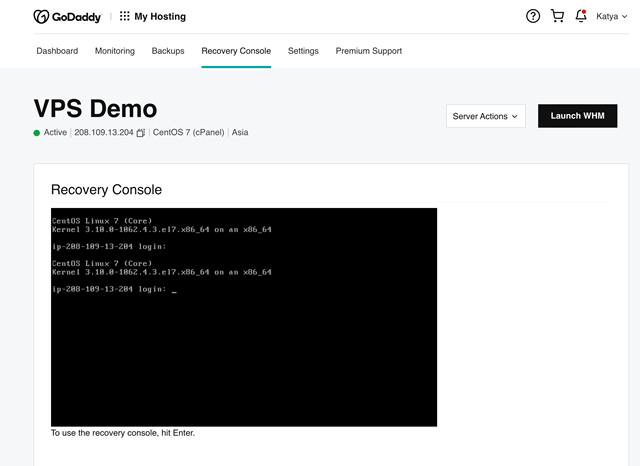The width and height of the screenshot is (640, 466).
Task: Click the Recovery Console section heading
Action: coord(107,190)
